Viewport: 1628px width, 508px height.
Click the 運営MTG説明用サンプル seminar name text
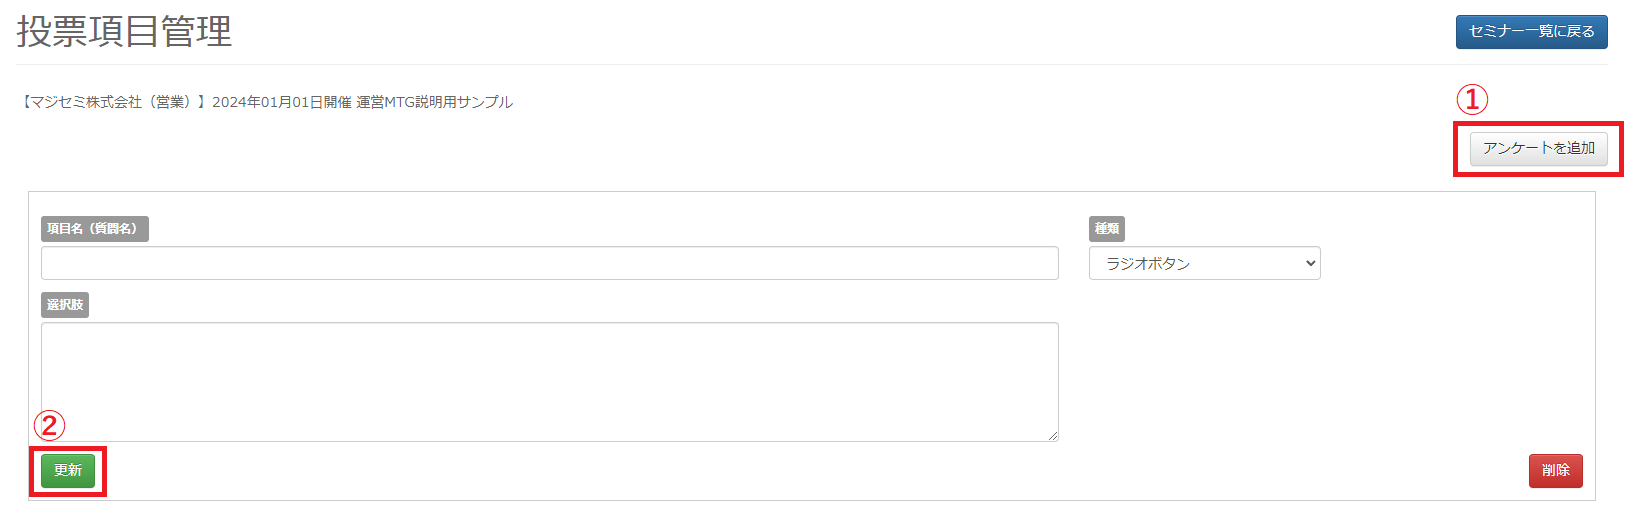pyautogui.click(x=434, y=102)
